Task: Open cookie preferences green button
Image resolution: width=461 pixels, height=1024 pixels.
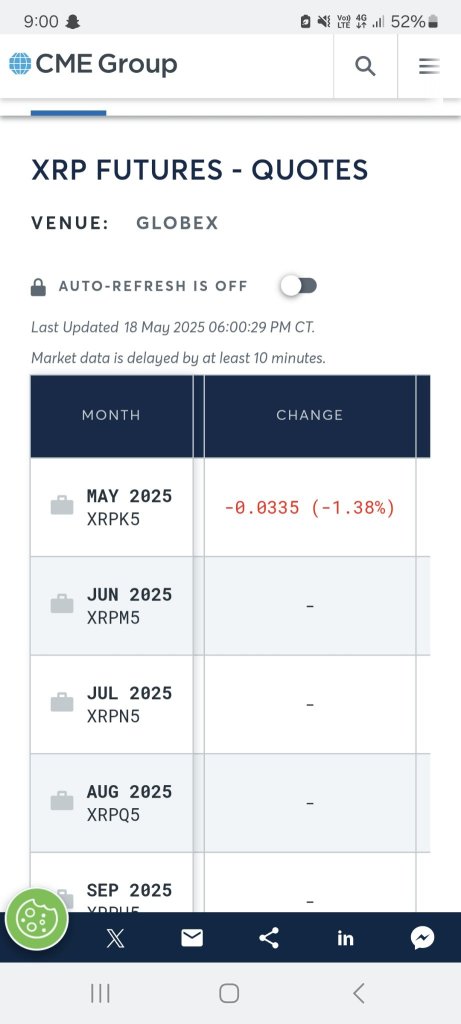Action: 37,920
